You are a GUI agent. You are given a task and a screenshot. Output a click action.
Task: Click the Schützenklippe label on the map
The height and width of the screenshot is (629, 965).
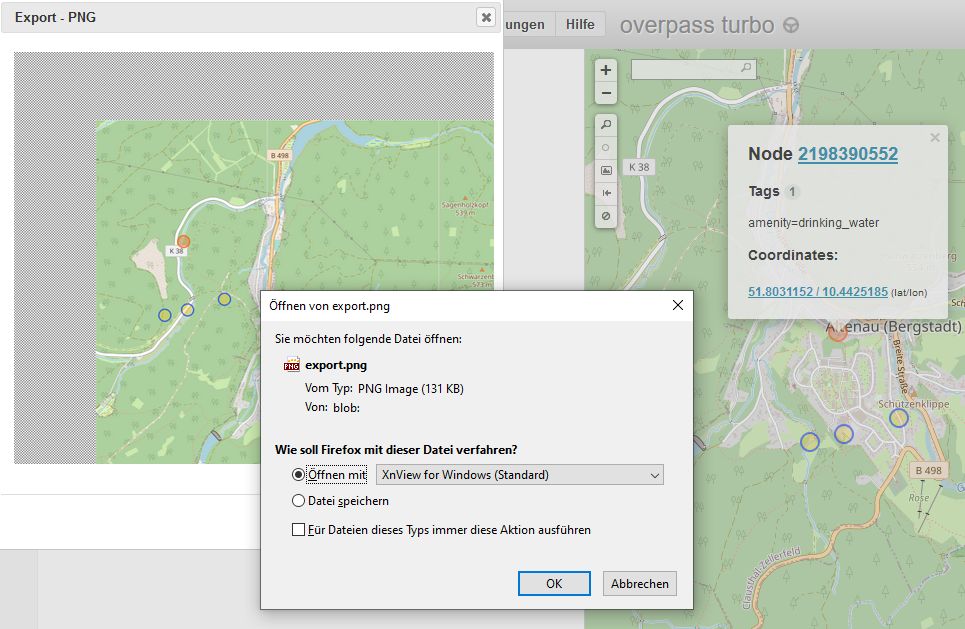point(913,404)
